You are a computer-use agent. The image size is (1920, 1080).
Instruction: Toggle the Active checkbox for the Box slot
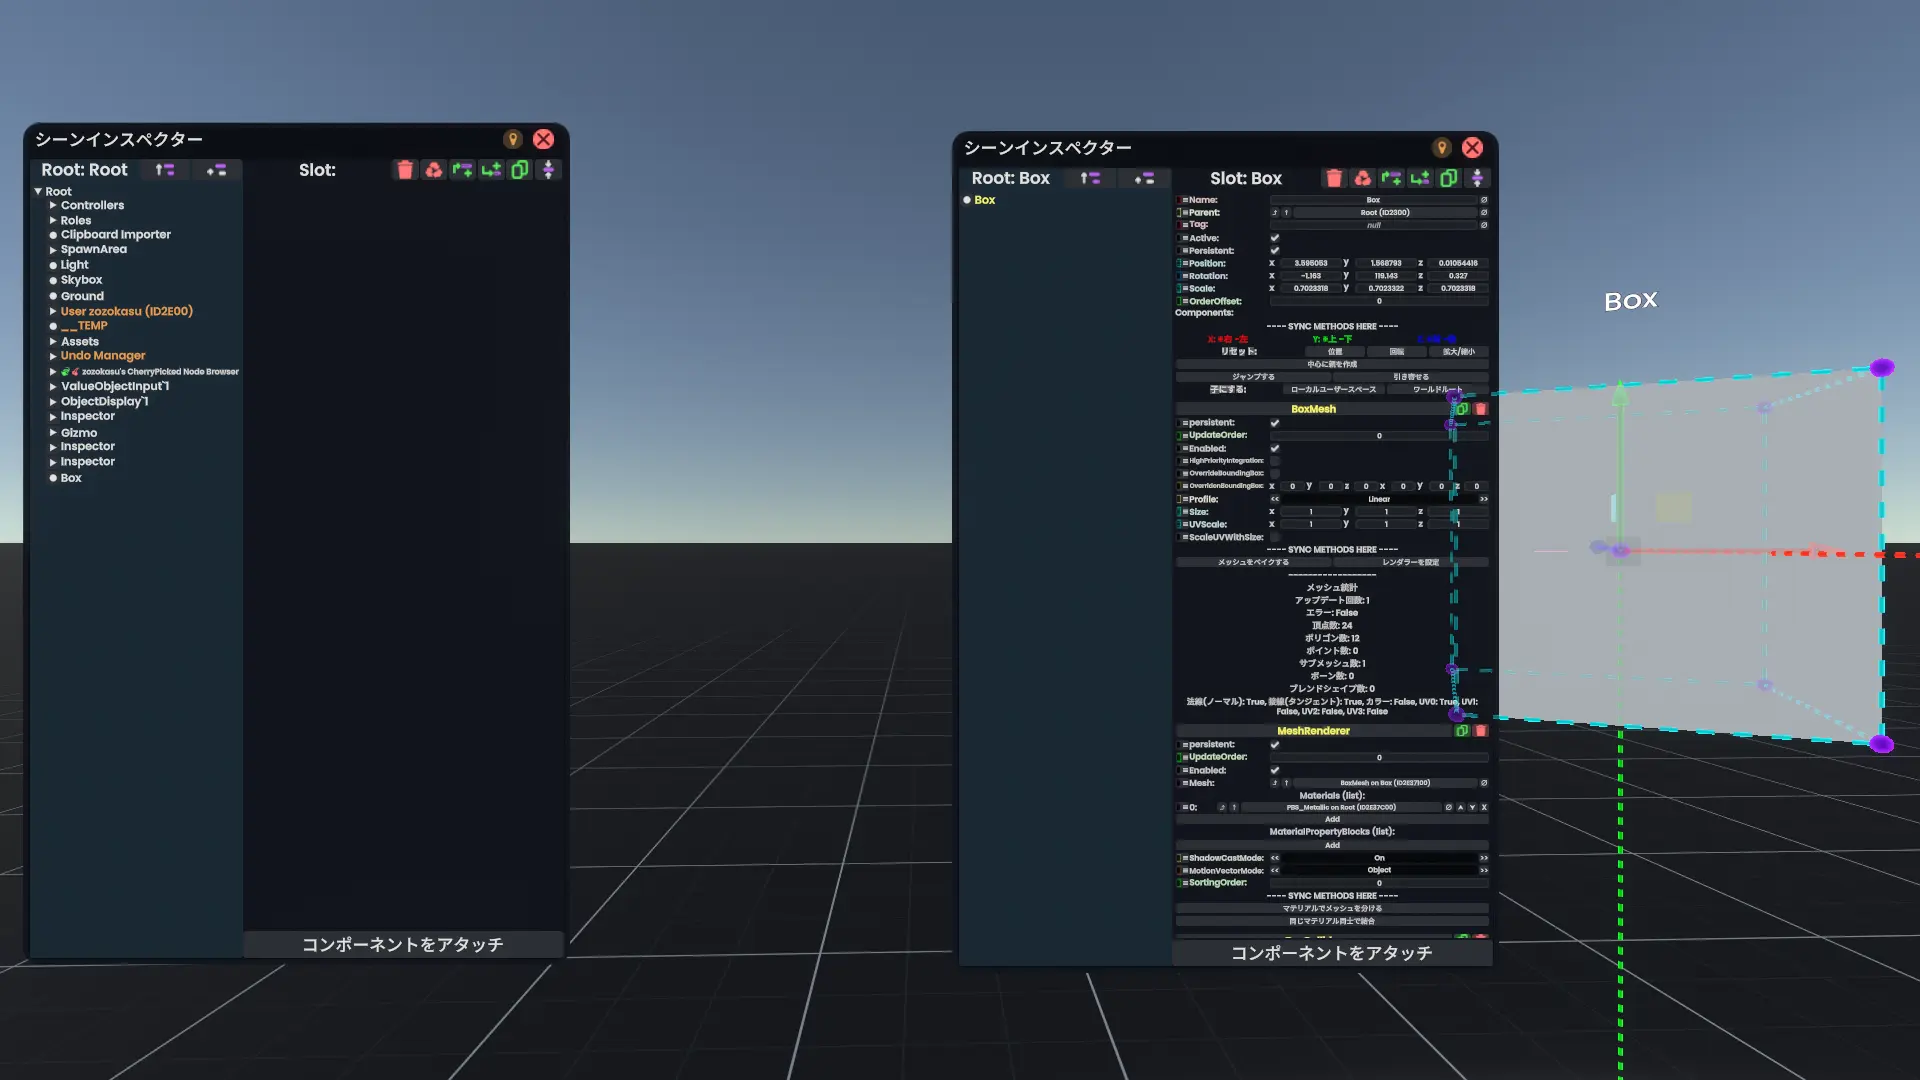click(1275, 238)
